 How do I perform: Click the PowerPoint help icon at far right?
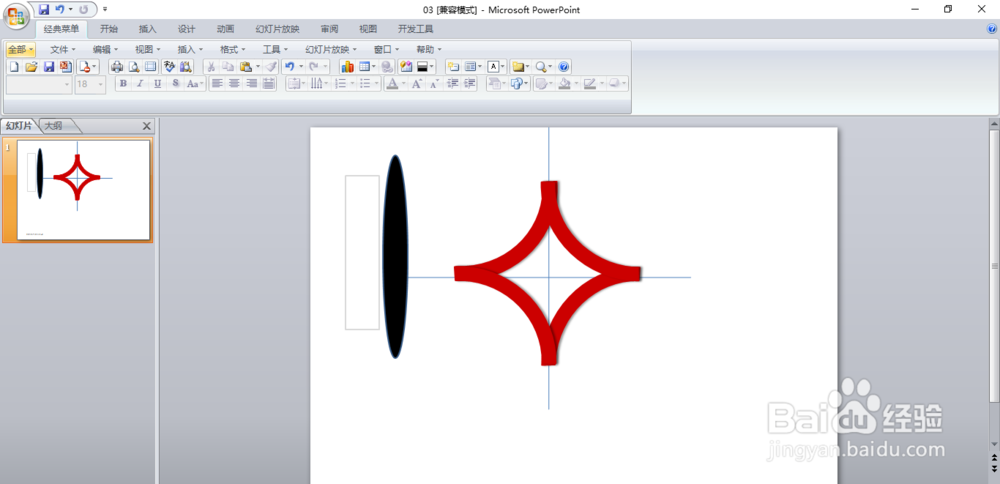click(992, 29)
